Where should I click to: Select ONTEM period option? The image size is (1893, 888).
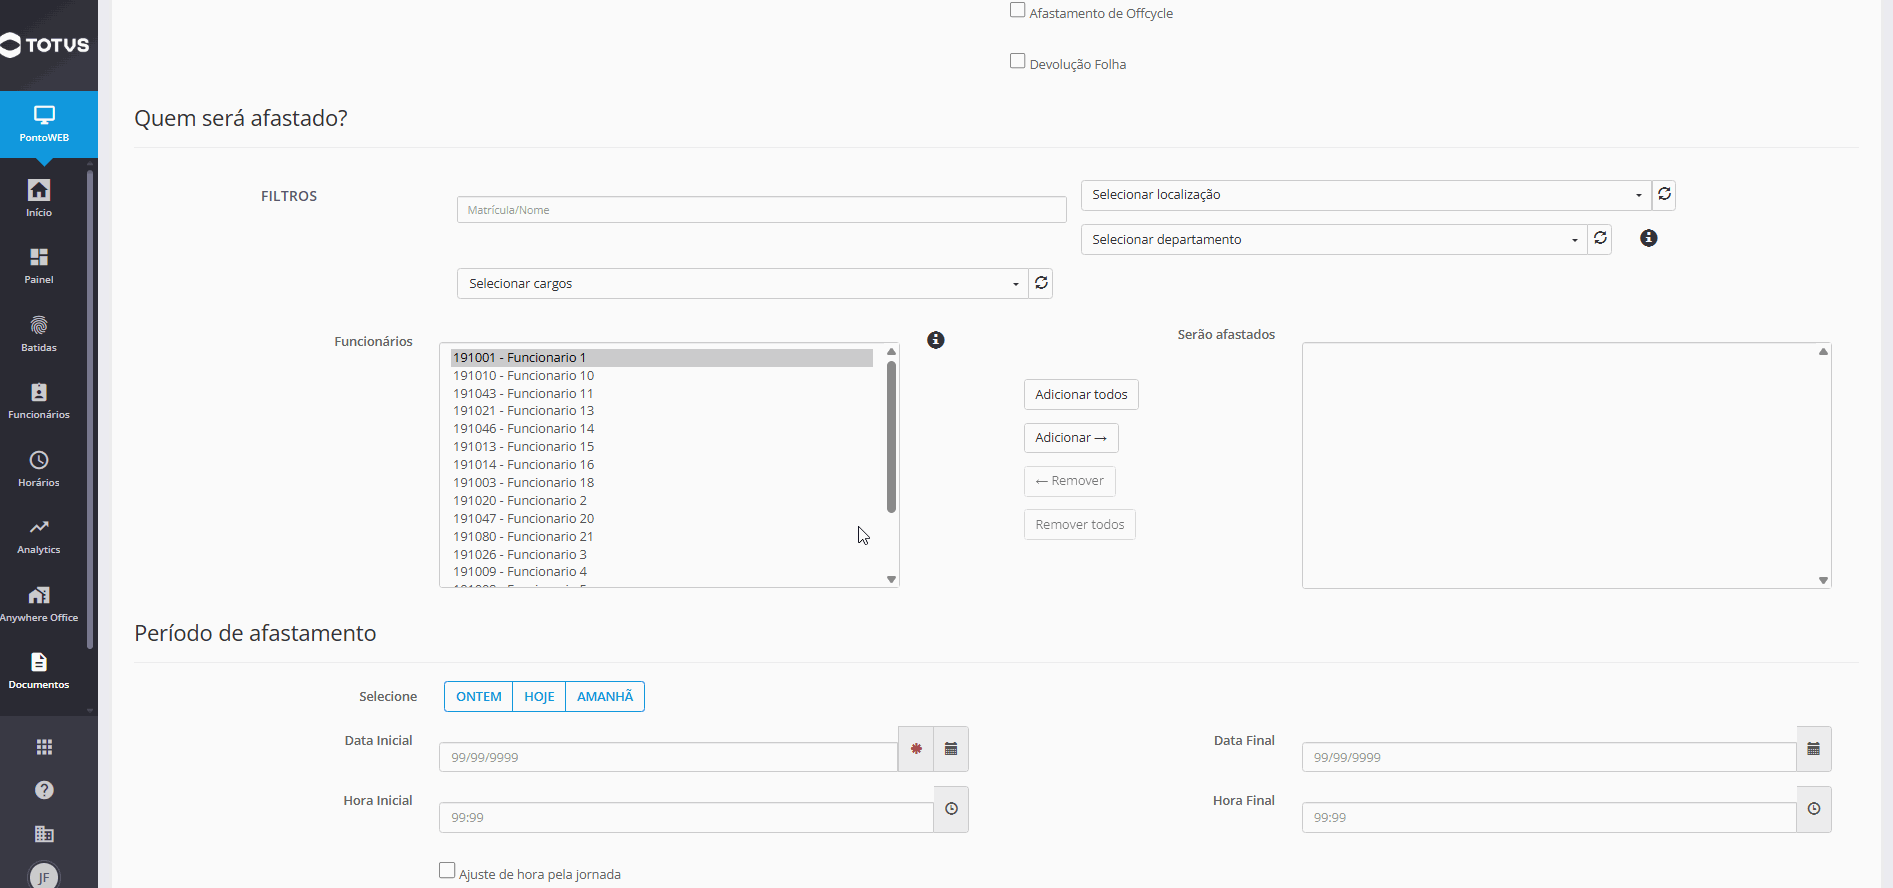point(479,697)
